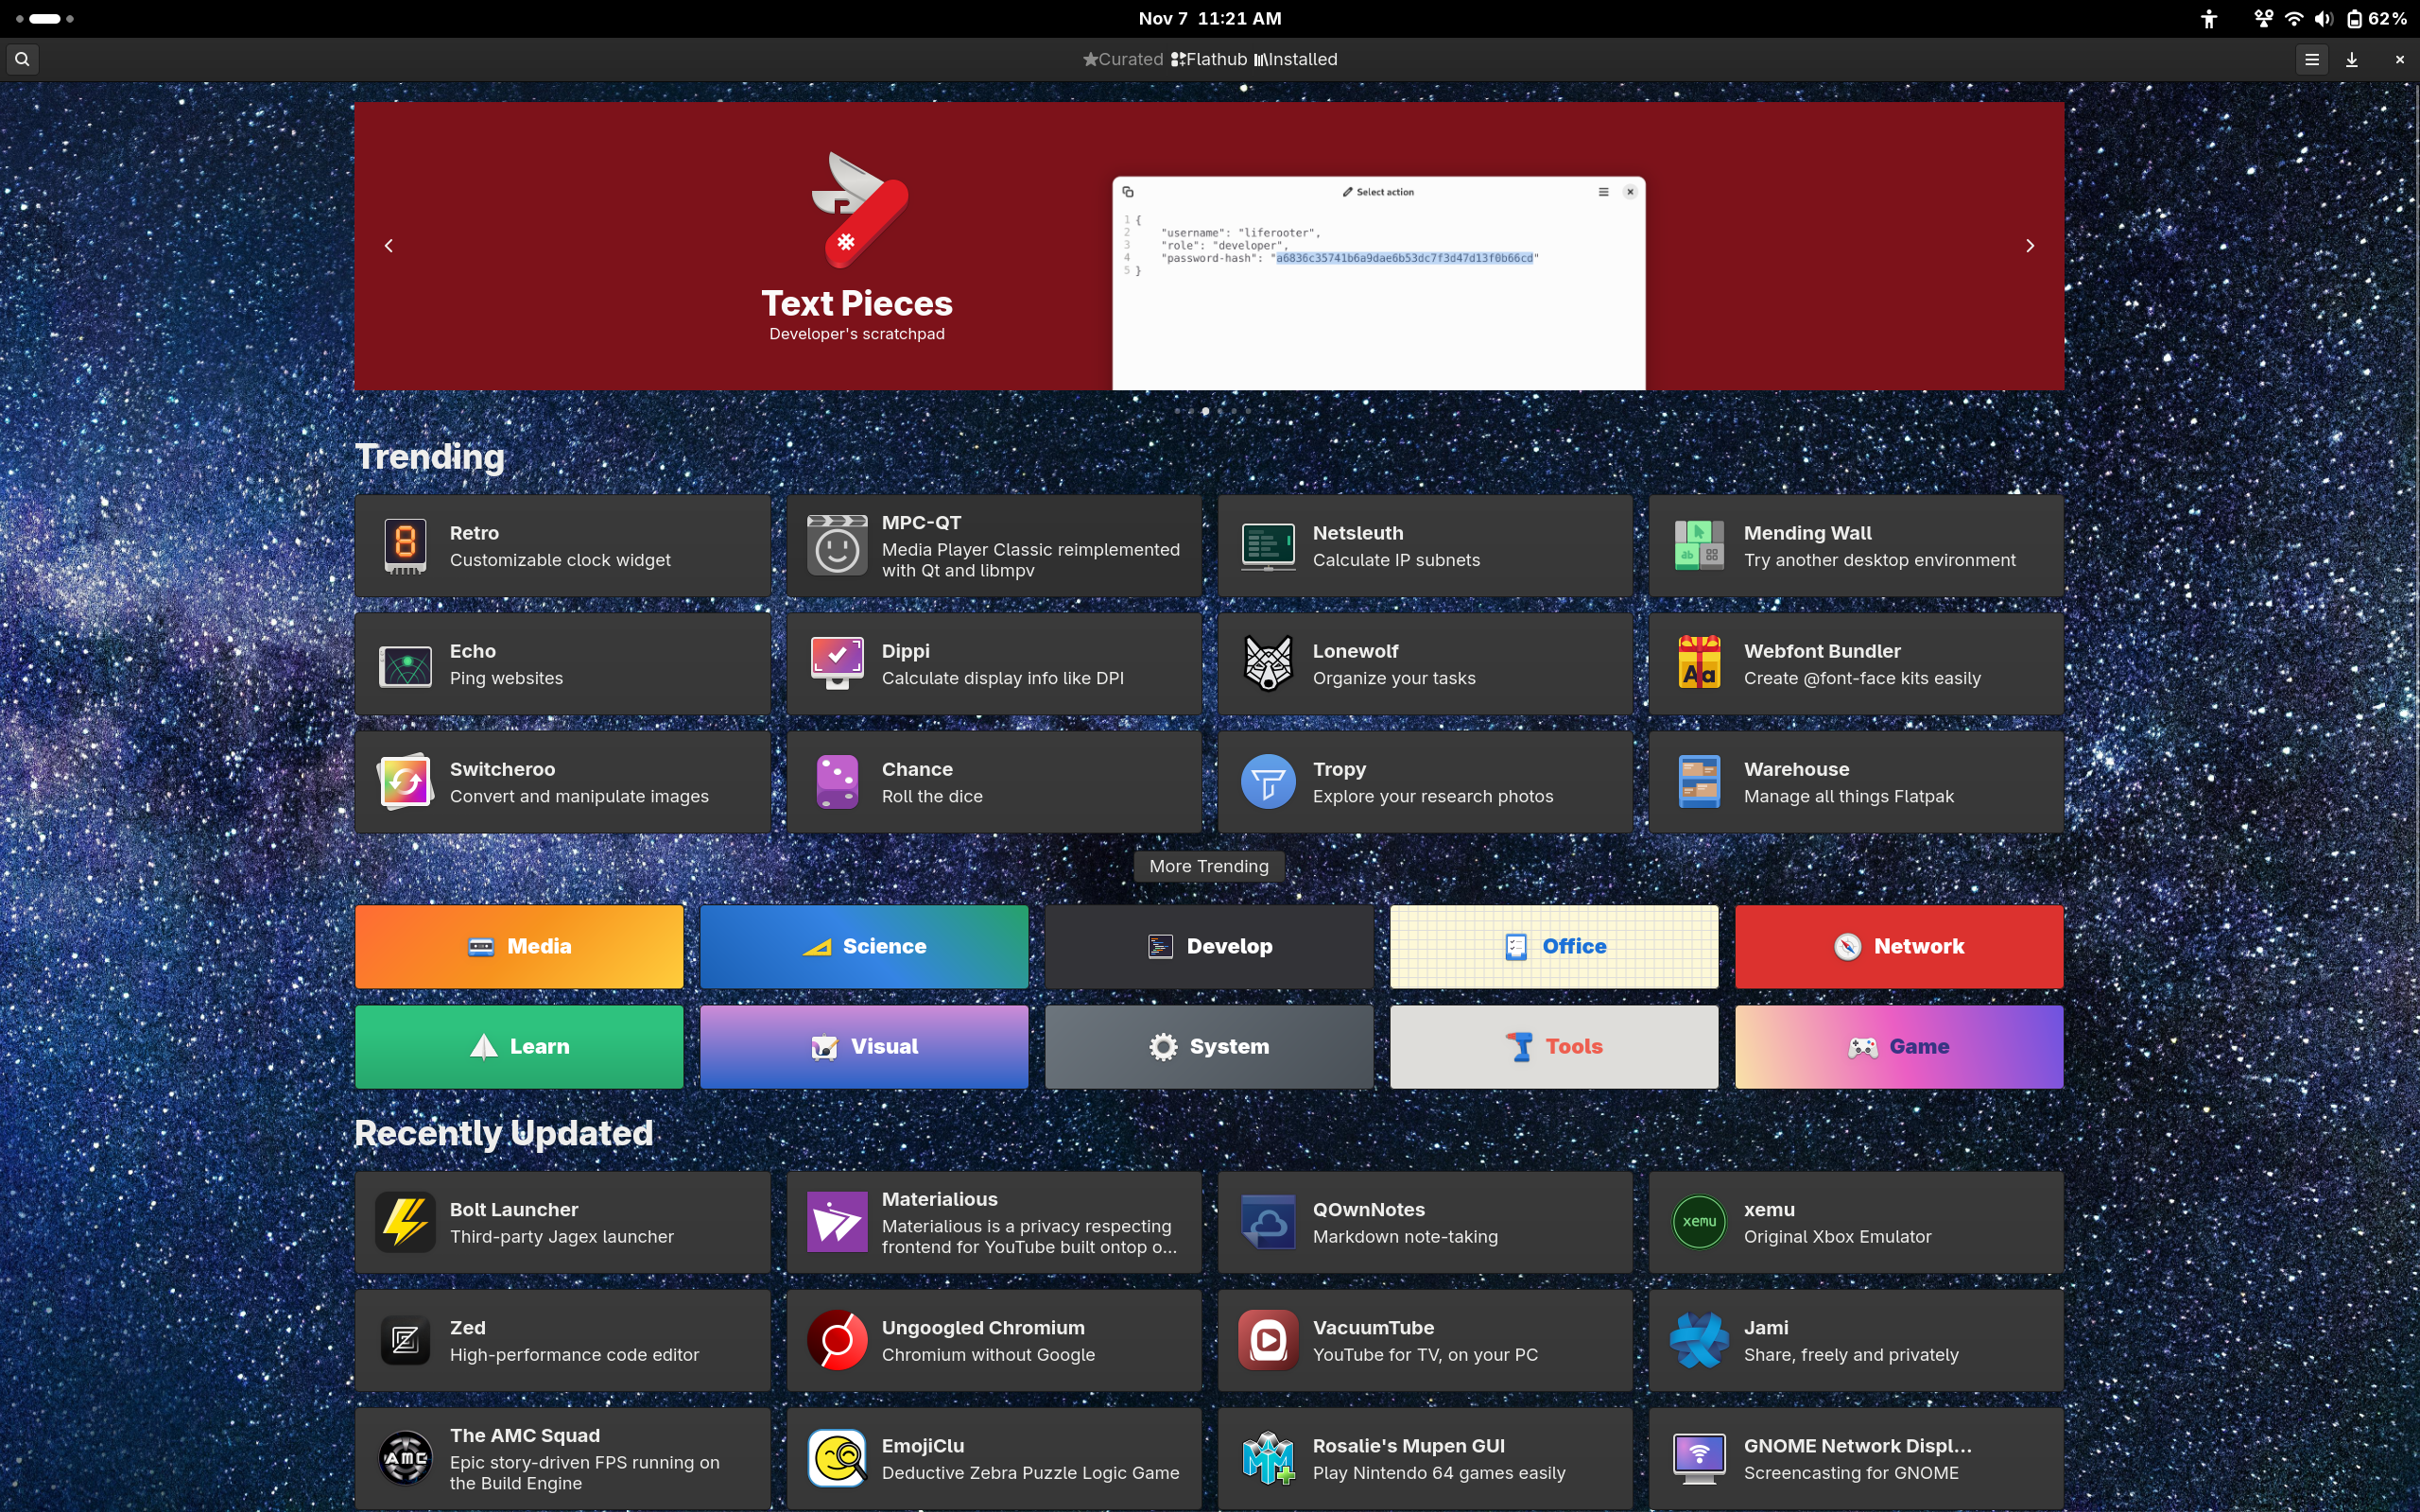Go to previous carousel slide
The height and width of the screenshot is (1512, 2420).
coord(389,246)
